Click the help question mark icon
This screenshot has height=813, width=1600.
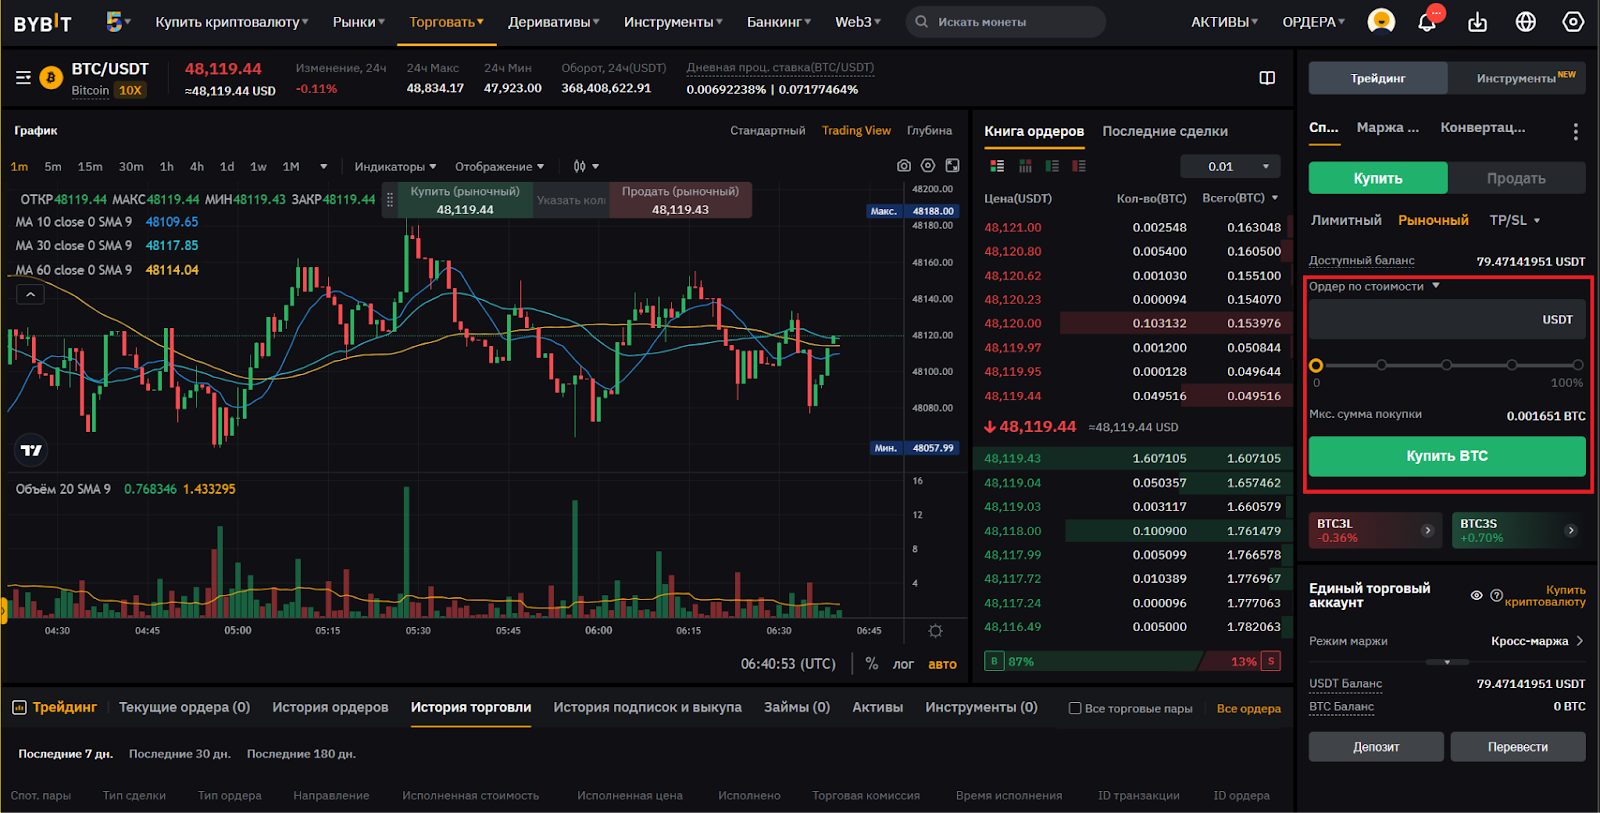pos(1496,595)
